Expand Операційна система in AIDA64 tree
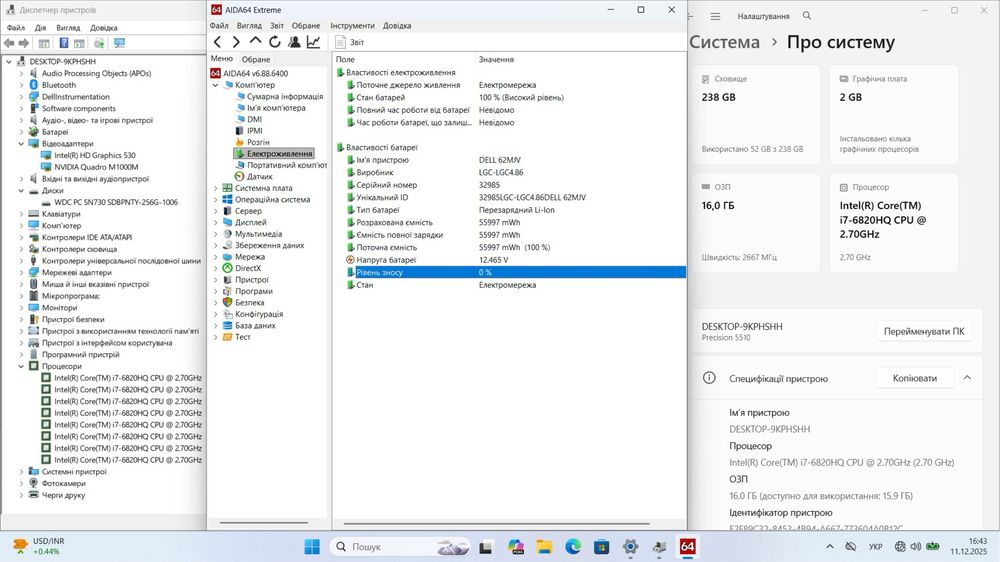 pyautogui.click(x=216, y=200)
